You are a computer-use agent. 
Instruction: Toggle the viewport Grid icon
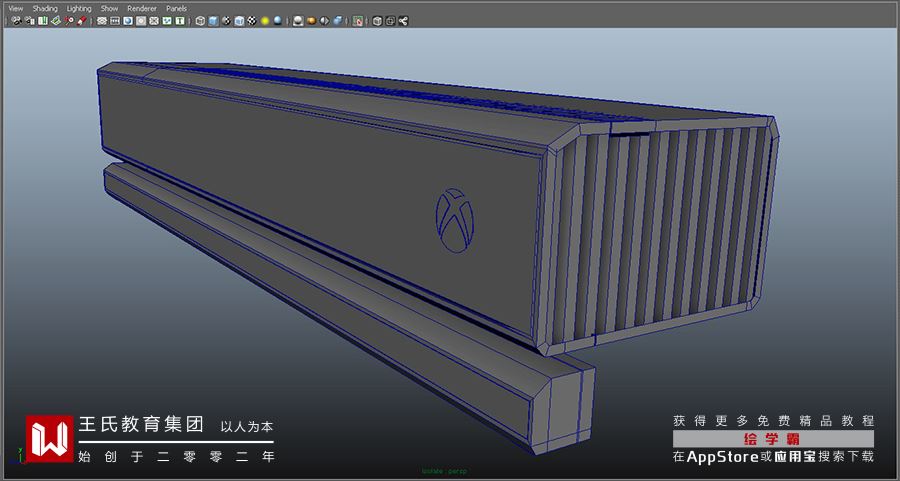[x=102, y=21]
